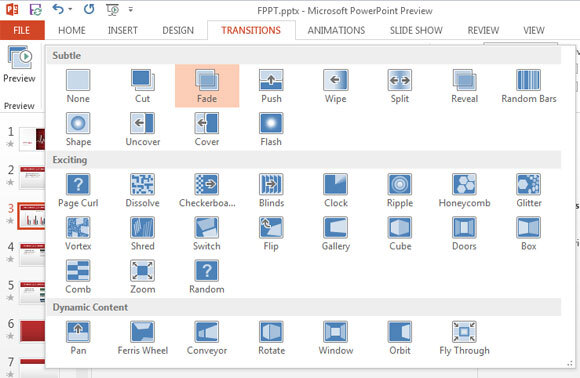The height and width of the screenshot is (378, 580).
Task: Select the Gallery transition
Action: 335,234
